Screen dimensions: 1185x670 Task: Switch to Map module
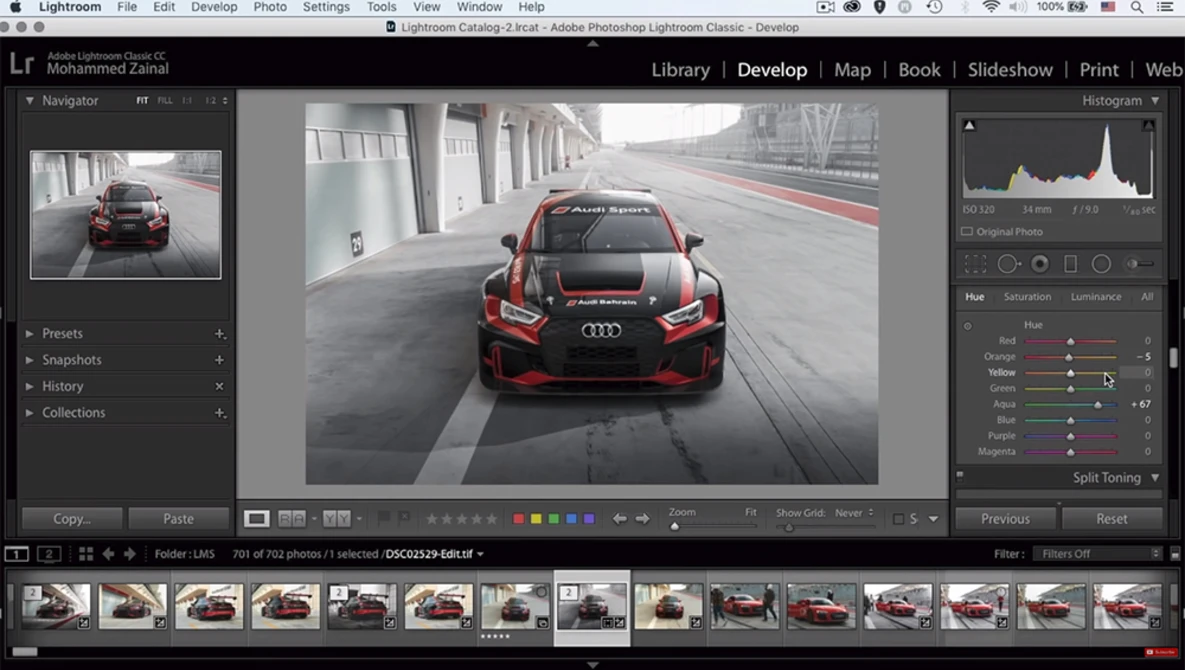click(x=852, y=69)
